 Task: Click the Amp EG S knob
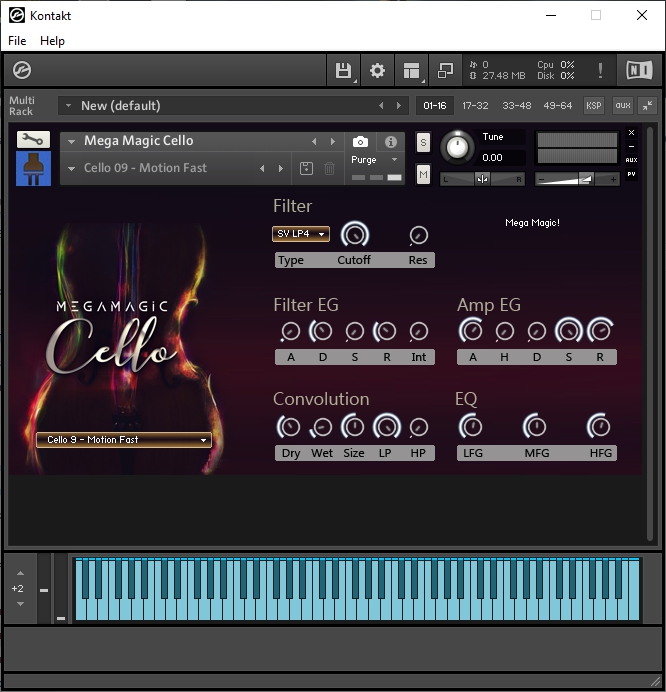(x=568, y=331)
